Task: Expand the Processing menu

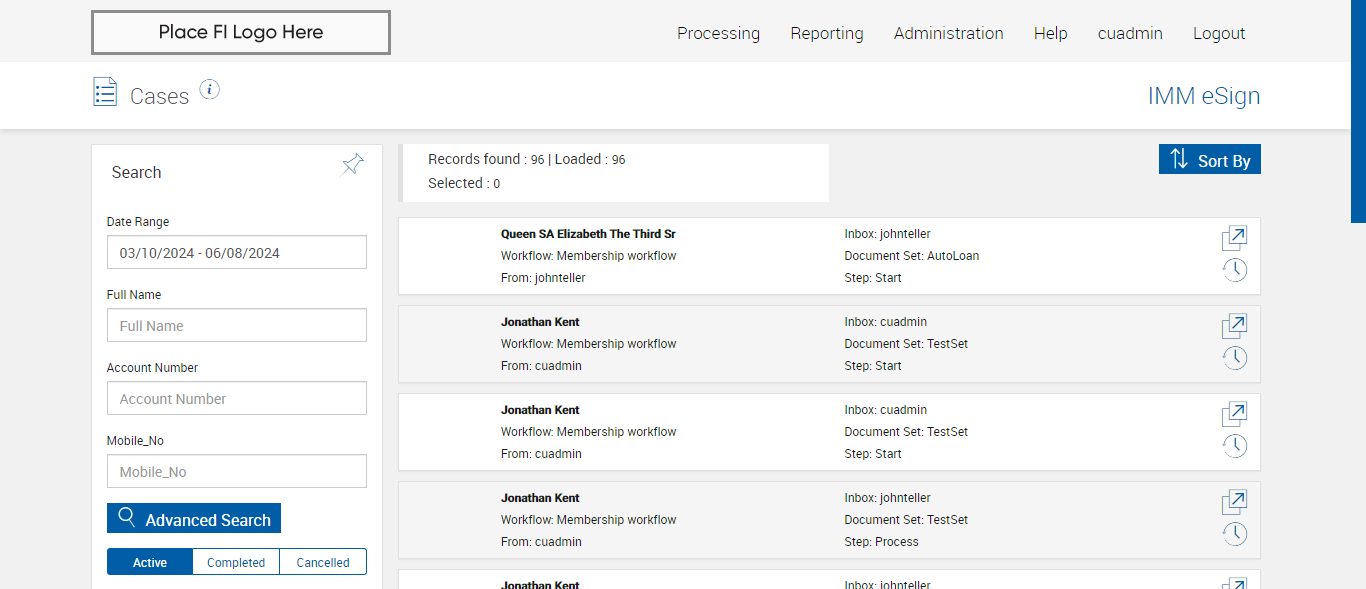Action: click(718, 33)
